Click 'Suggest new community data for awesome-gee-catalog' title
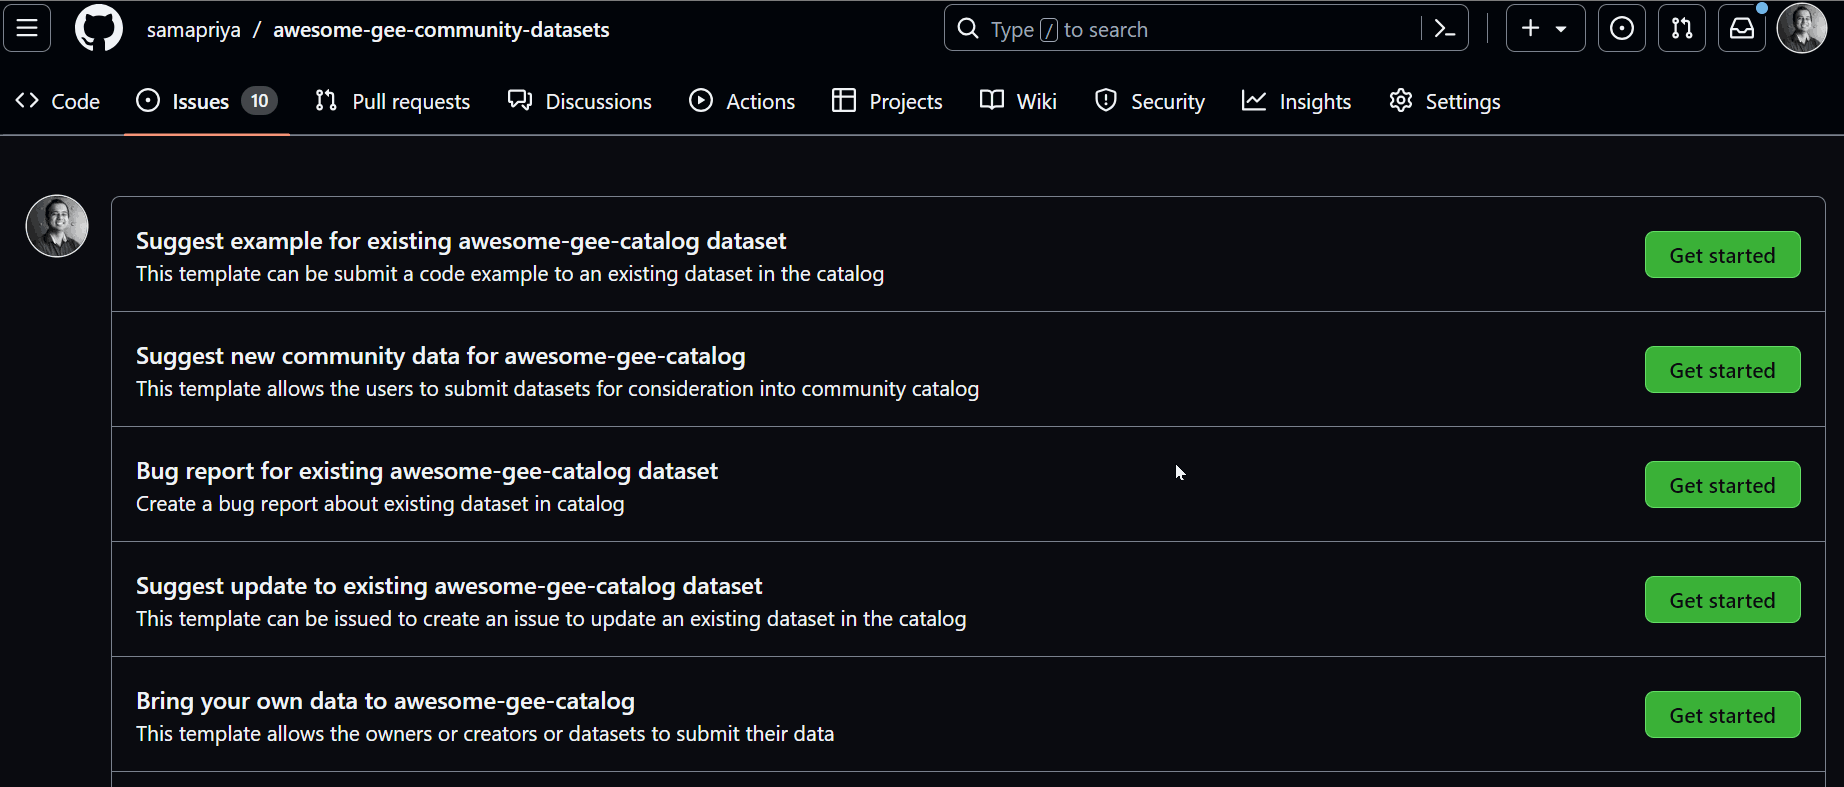This screenshot has width=1844, height=787. click(441, 356)
